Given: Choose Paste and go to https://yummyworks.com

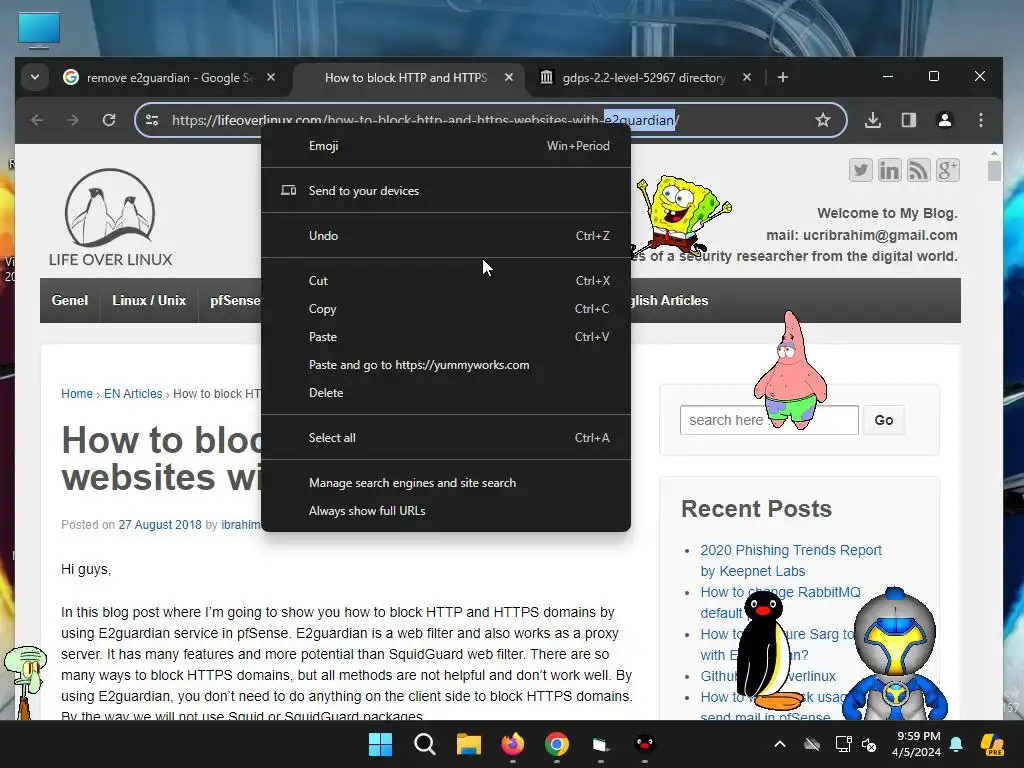Looking at the screenshot, I should [446, 365].
